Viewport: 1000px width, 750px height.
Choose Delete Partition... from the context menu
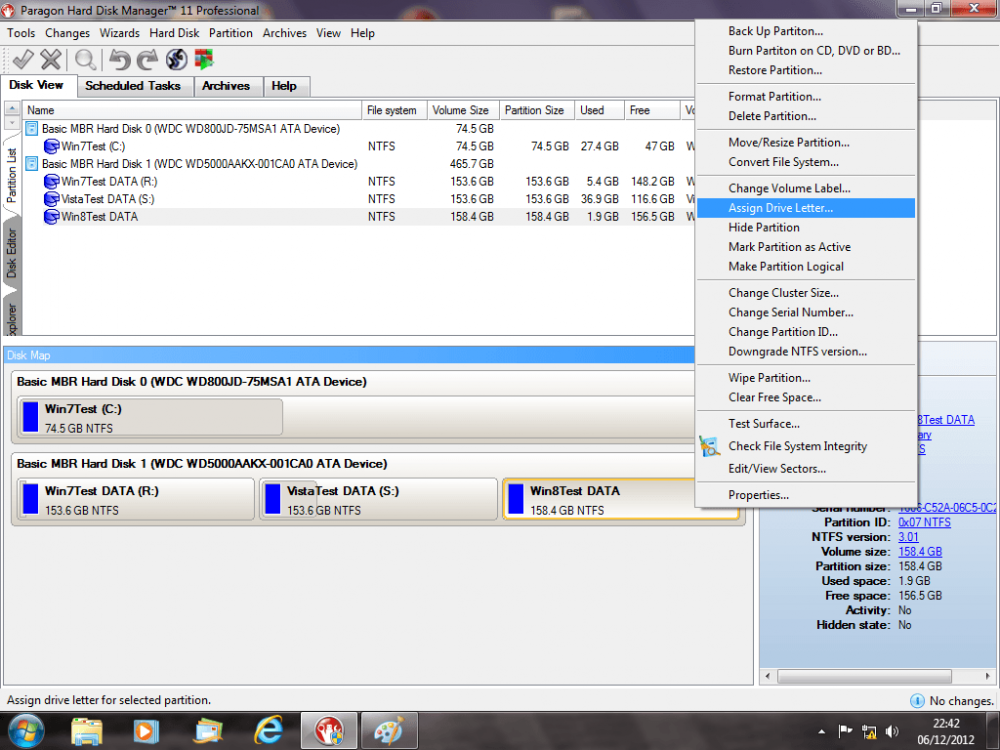[805, 116]
